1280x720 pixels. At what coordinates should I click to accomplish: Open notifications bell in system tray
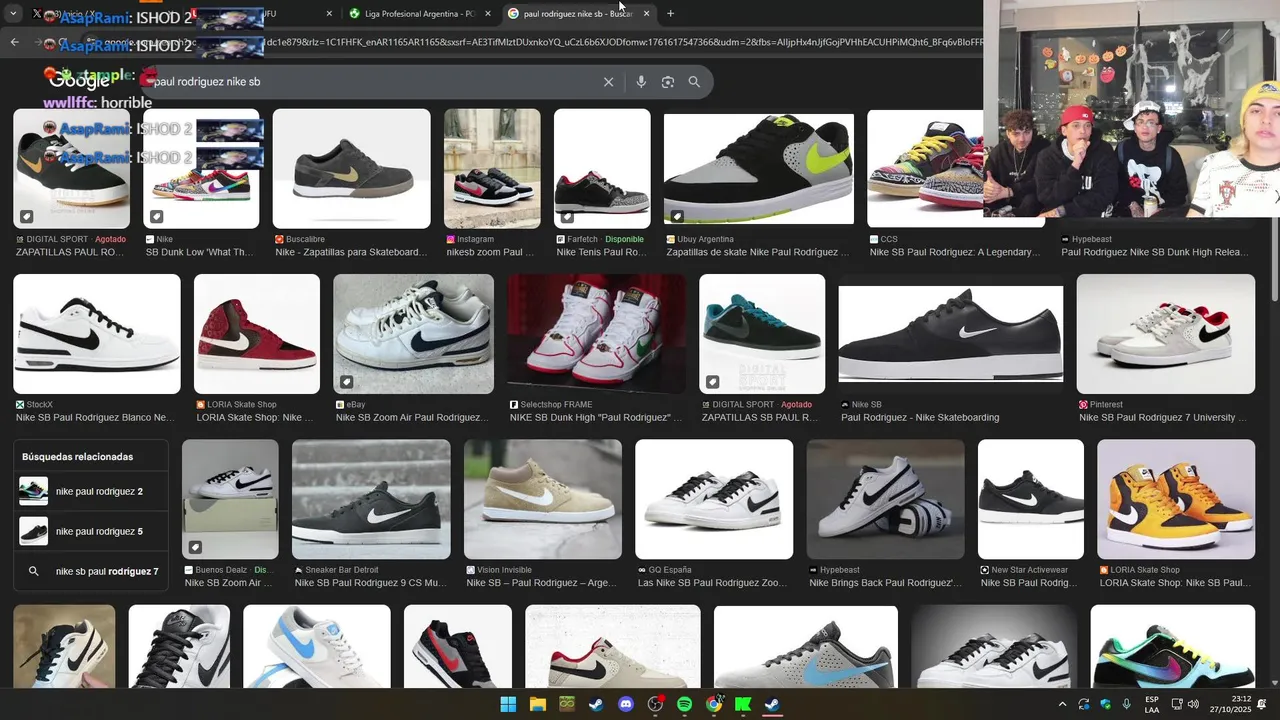(x=1262, y=704)
